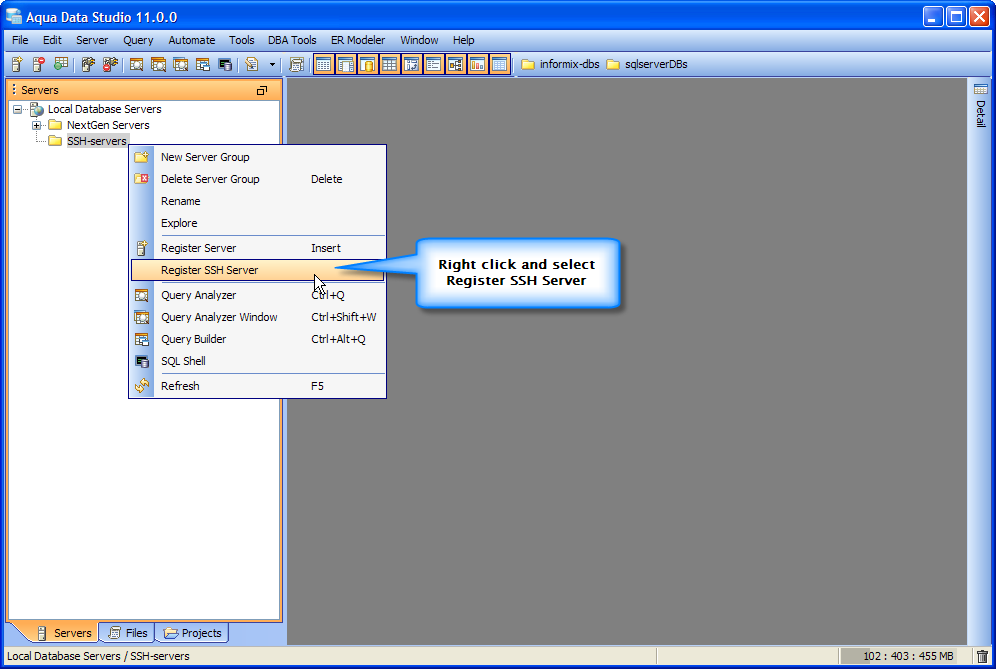The height and width of the screenshot is (669, 996).
Task: Click the trash can garbage collect icon
Action: click(x=982, y=656)
